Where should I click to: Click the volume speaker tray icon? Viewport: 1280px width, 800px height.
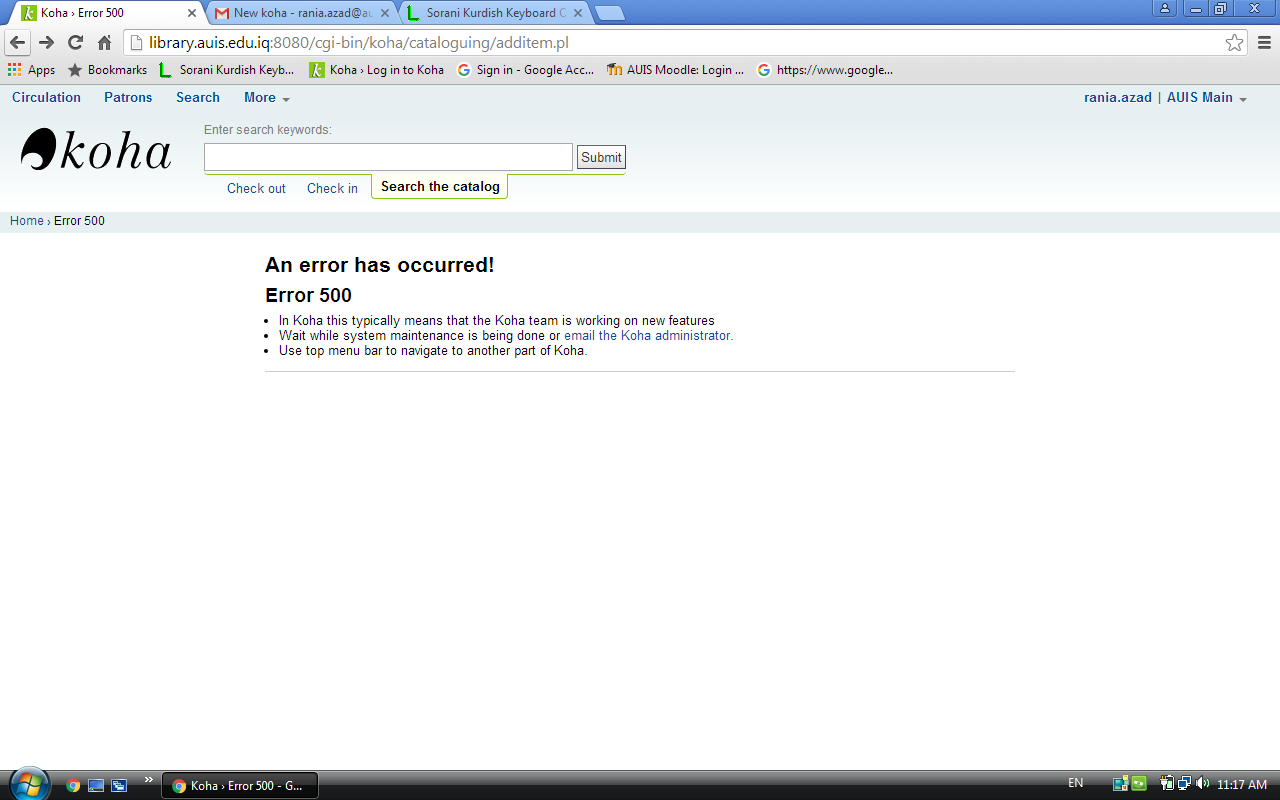(x=1201, y=784)
